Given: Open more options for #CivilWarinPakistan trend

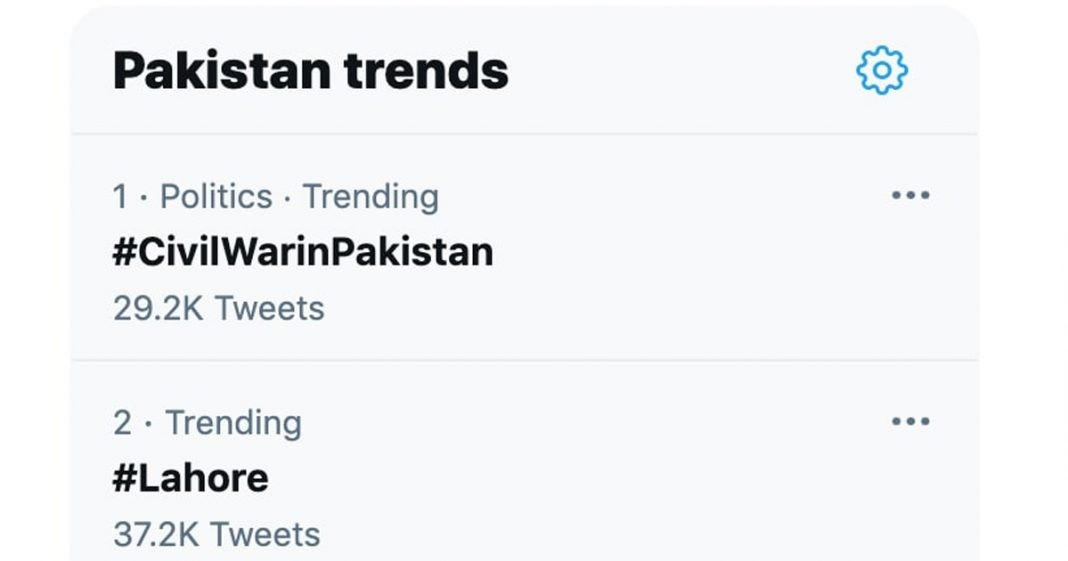Looking at the screenshot, I should [x=910, y=196].
